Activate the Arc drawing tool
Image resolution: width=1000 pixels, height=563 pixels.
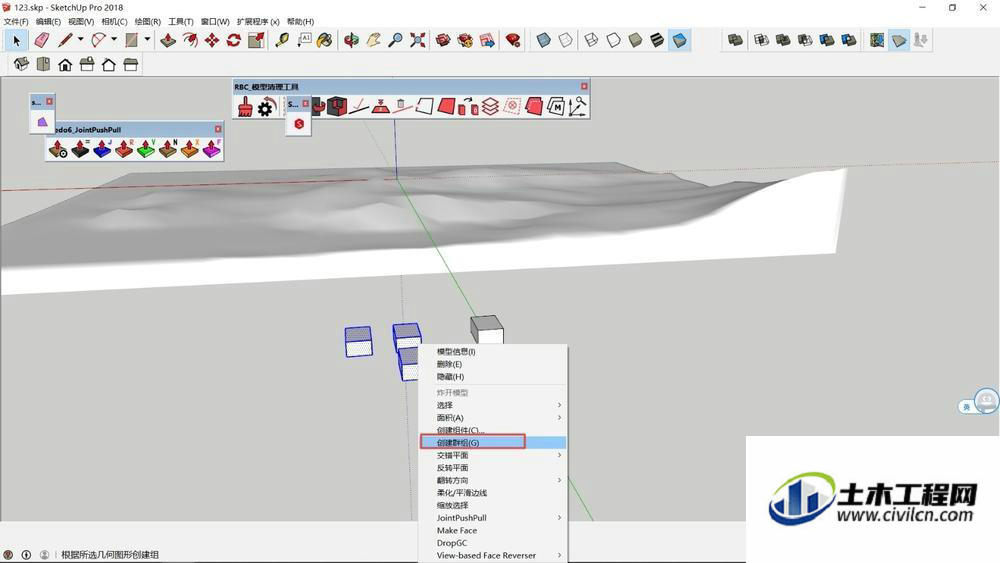[98, 40]
